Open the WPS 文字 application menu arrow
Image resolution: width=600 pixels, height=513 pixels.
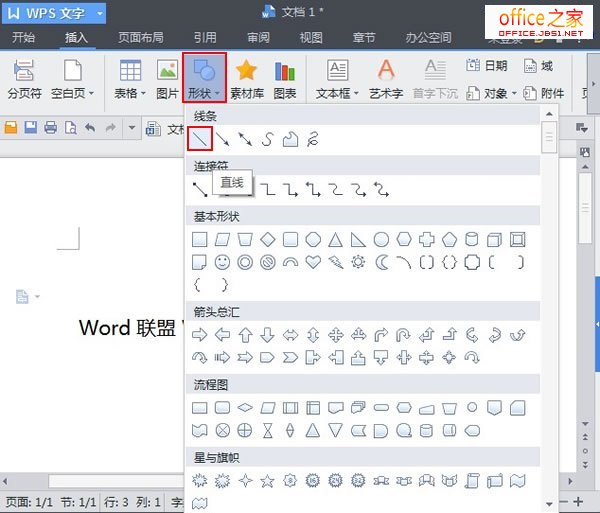(100, 13)
